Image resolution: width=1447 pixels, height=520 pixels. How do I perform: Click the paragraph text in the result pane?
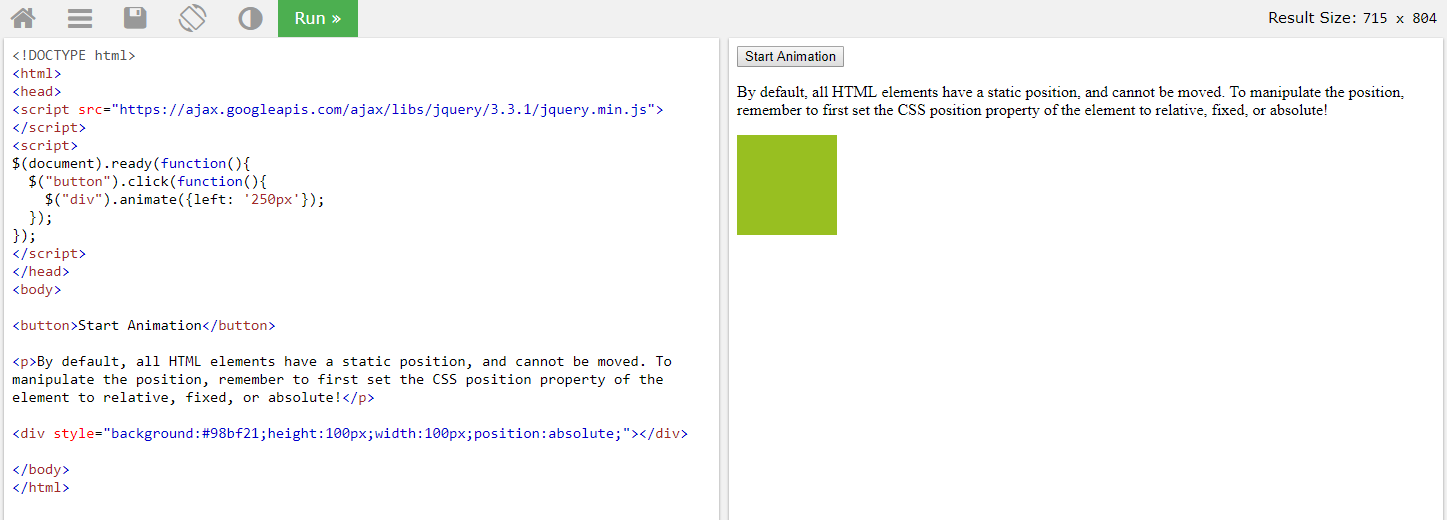[1070, 101]
